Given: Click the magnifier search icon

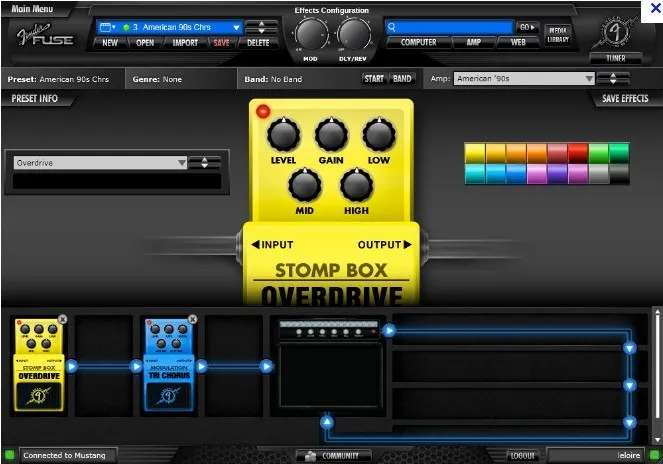Looking at the screenshot, I should (x=392, y=27).
